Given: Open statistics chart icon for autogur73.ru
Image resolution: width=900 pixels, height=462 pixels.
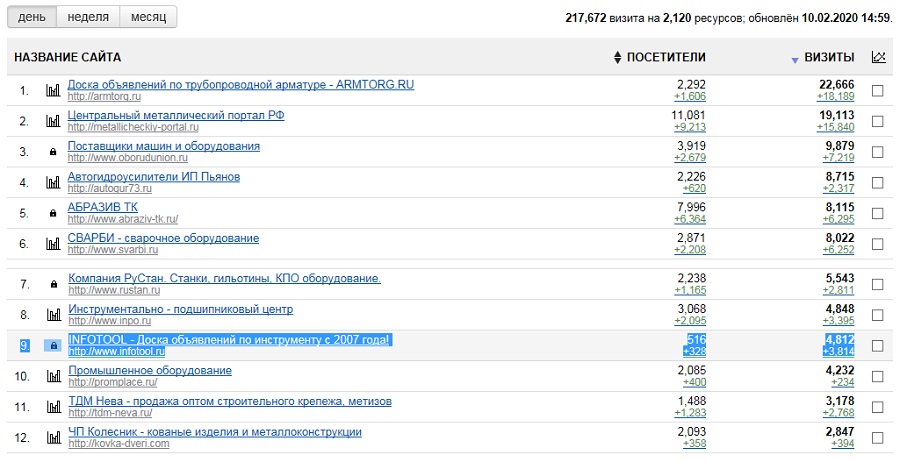Looking at the screenshot, I should [x=53, y=183].
